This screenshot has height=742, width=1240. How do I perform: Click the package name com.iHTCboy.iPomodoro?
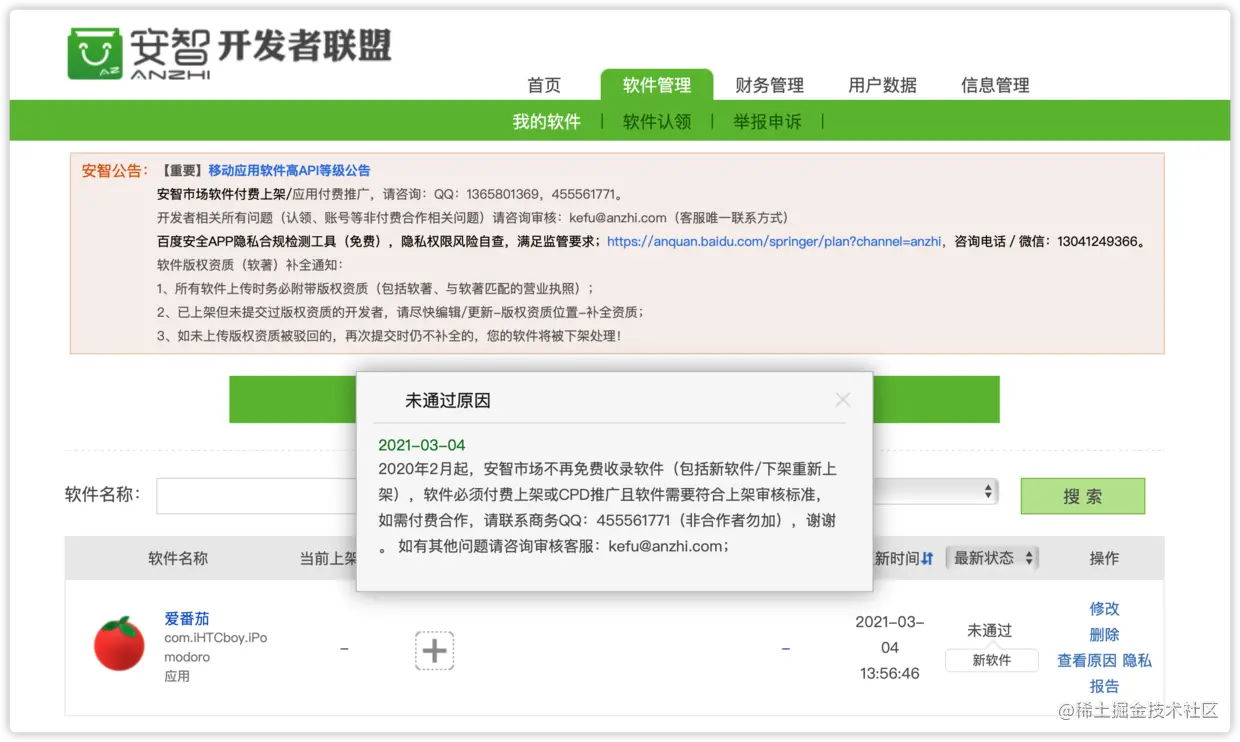point(215,647)
